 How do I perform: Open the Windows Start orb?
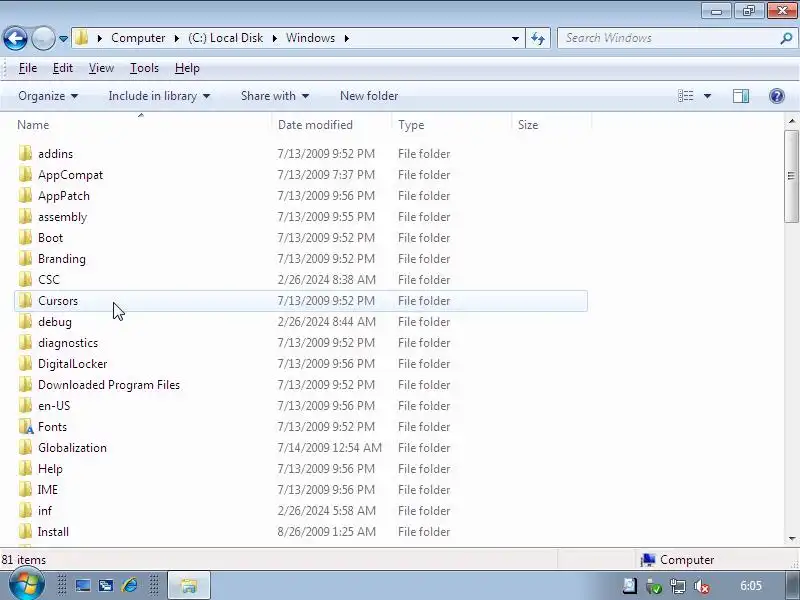(27, 585)
